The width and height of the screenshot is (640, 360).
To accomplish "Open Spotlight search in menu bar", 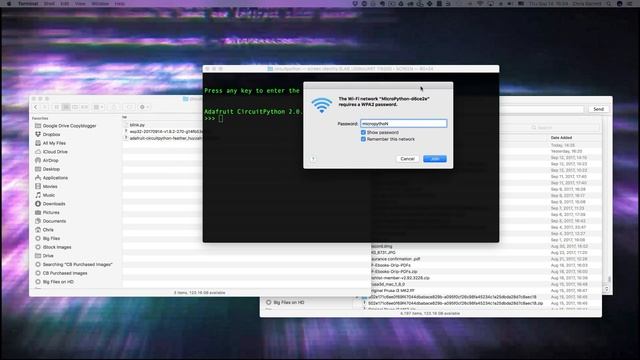I will click(609, 3).
